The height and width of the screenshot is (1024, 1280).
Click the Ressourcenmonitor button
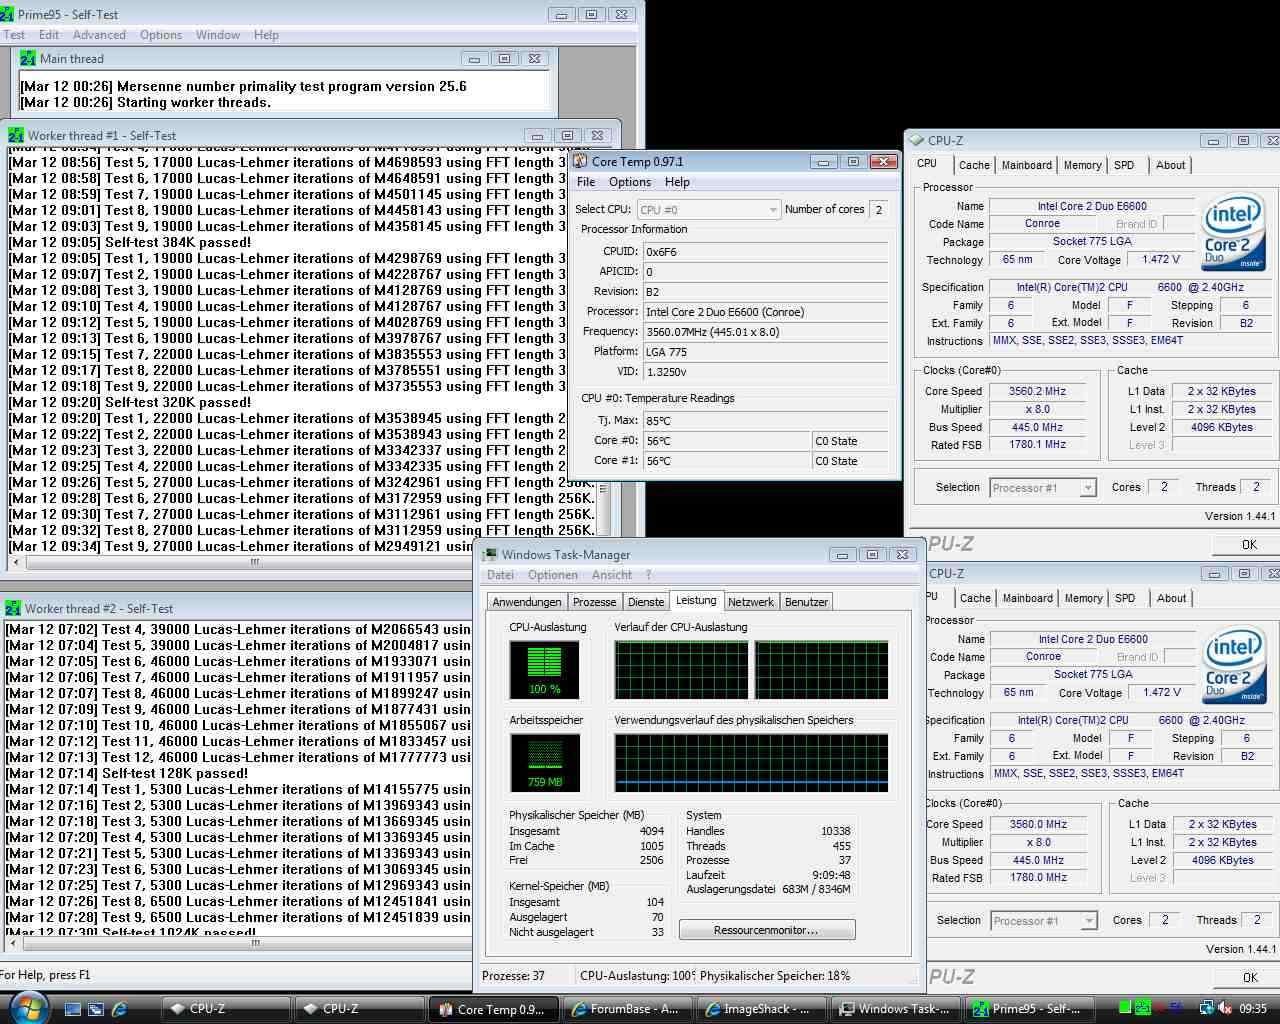[767, 930]
